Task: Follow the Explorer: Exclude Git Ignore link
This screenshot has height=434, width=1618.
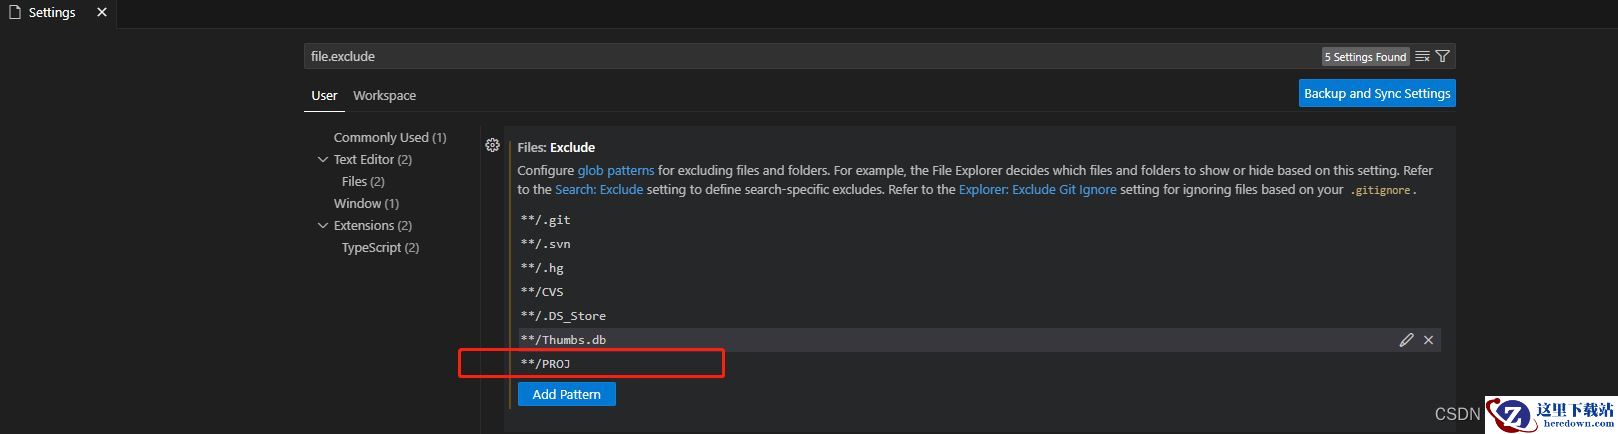Action: point(1037,189)
